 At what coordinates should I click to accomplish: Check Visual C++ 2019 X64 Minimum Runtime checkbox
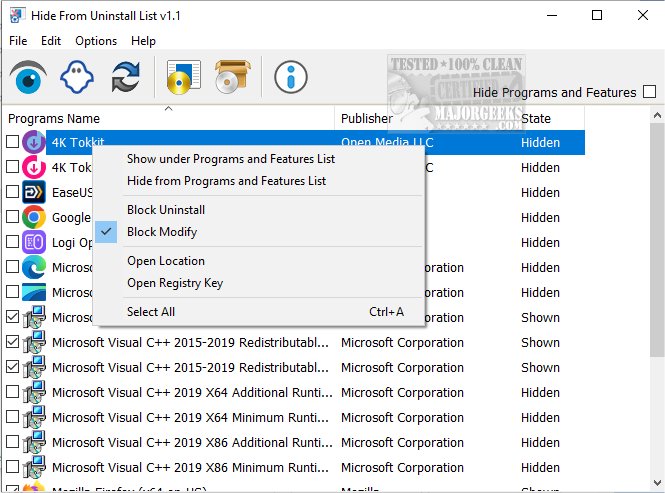[x=13, y=417]
